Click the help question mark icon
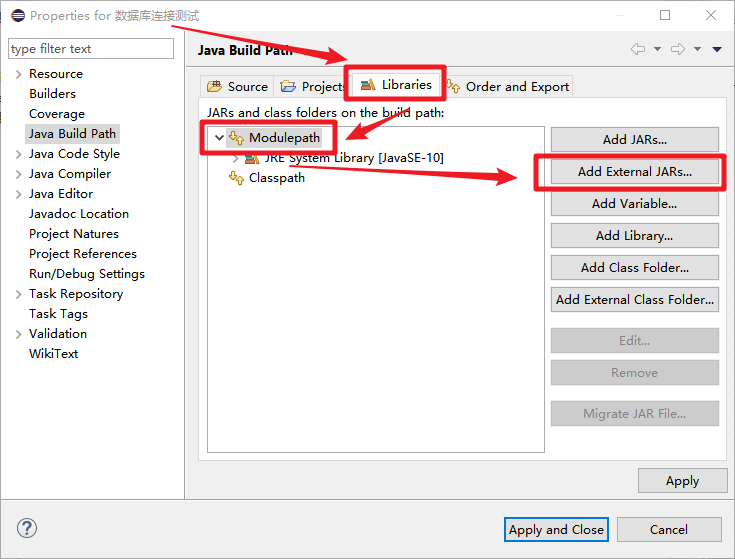Viewport: 735px width, 559px height. [27, 528]
